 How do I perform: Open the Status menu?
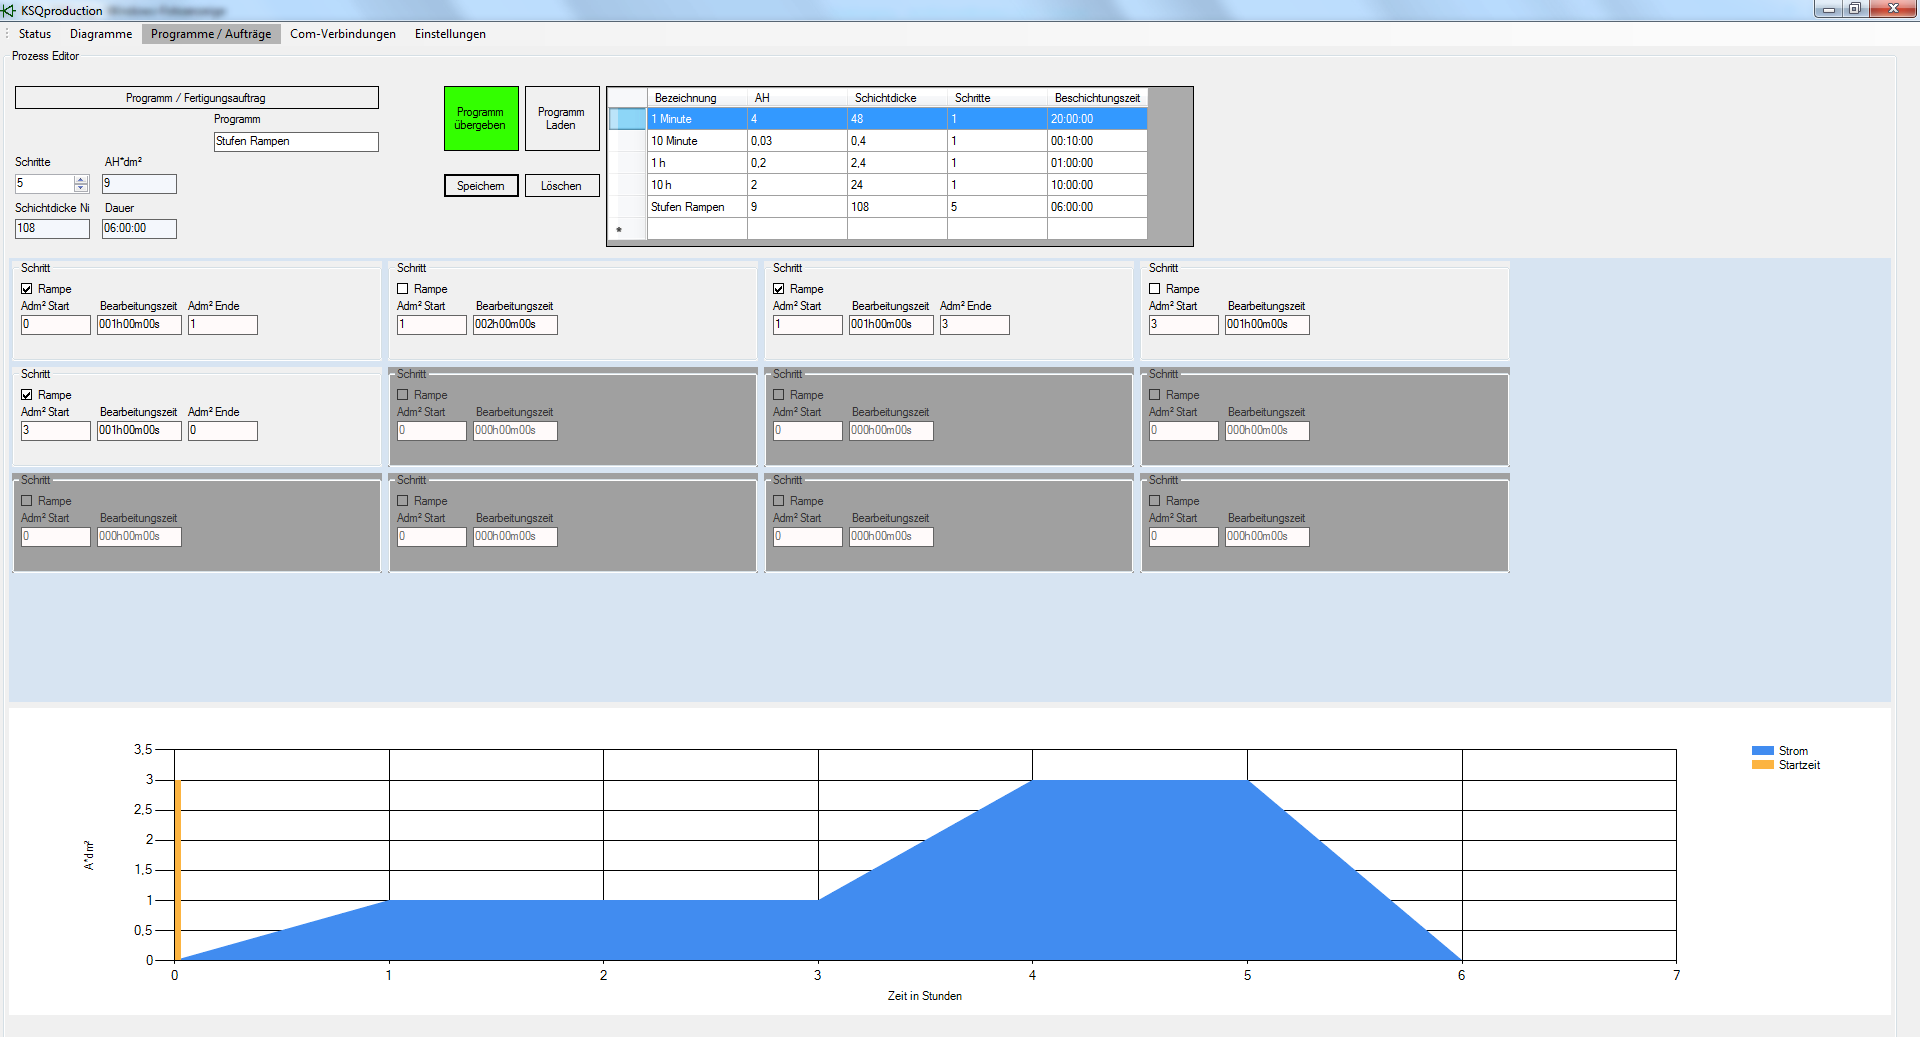pos(35,34)
